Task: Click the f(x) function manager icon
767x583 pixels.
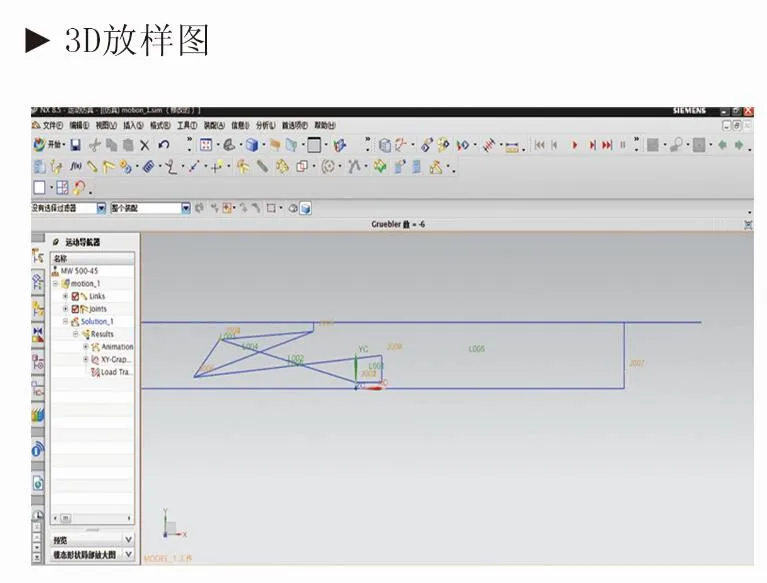Action: click(75, 167)
